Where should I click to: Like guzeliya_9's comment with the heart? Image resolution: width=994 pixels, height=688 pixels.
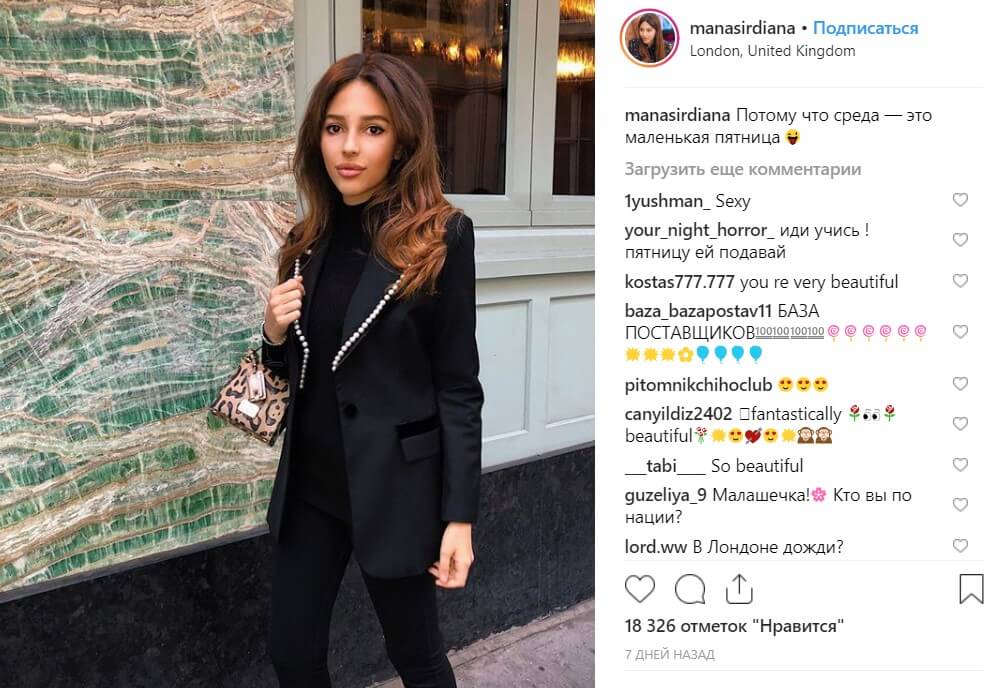click(x=960, y=505)
